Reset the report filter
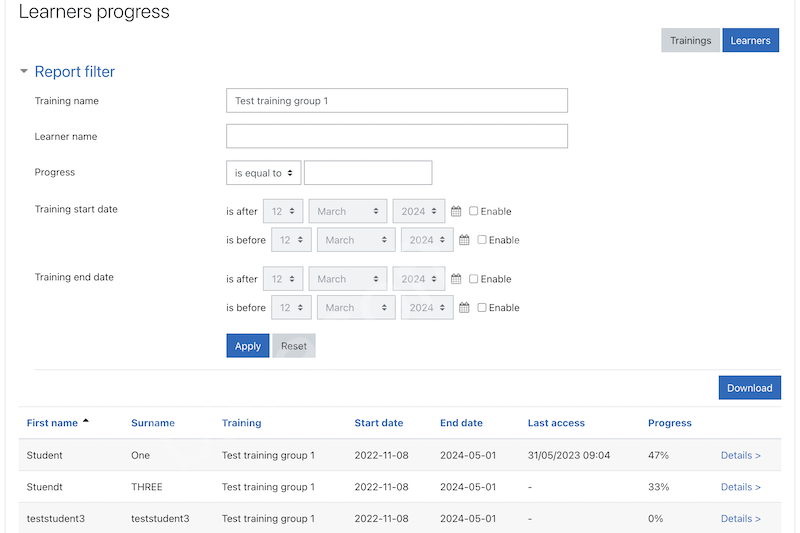Image resolution: width=800 pixels, height=533 pixels. coord(294,346)
